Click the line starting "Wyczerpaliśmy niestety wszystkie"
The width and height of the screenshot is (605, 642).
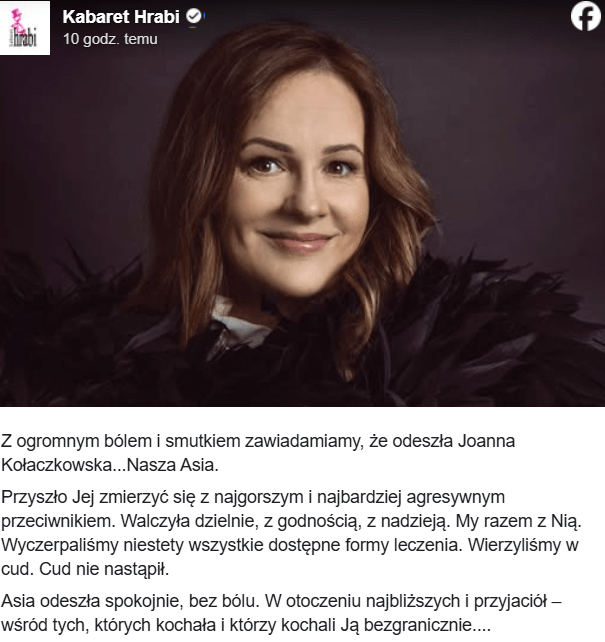click(289, 545)
